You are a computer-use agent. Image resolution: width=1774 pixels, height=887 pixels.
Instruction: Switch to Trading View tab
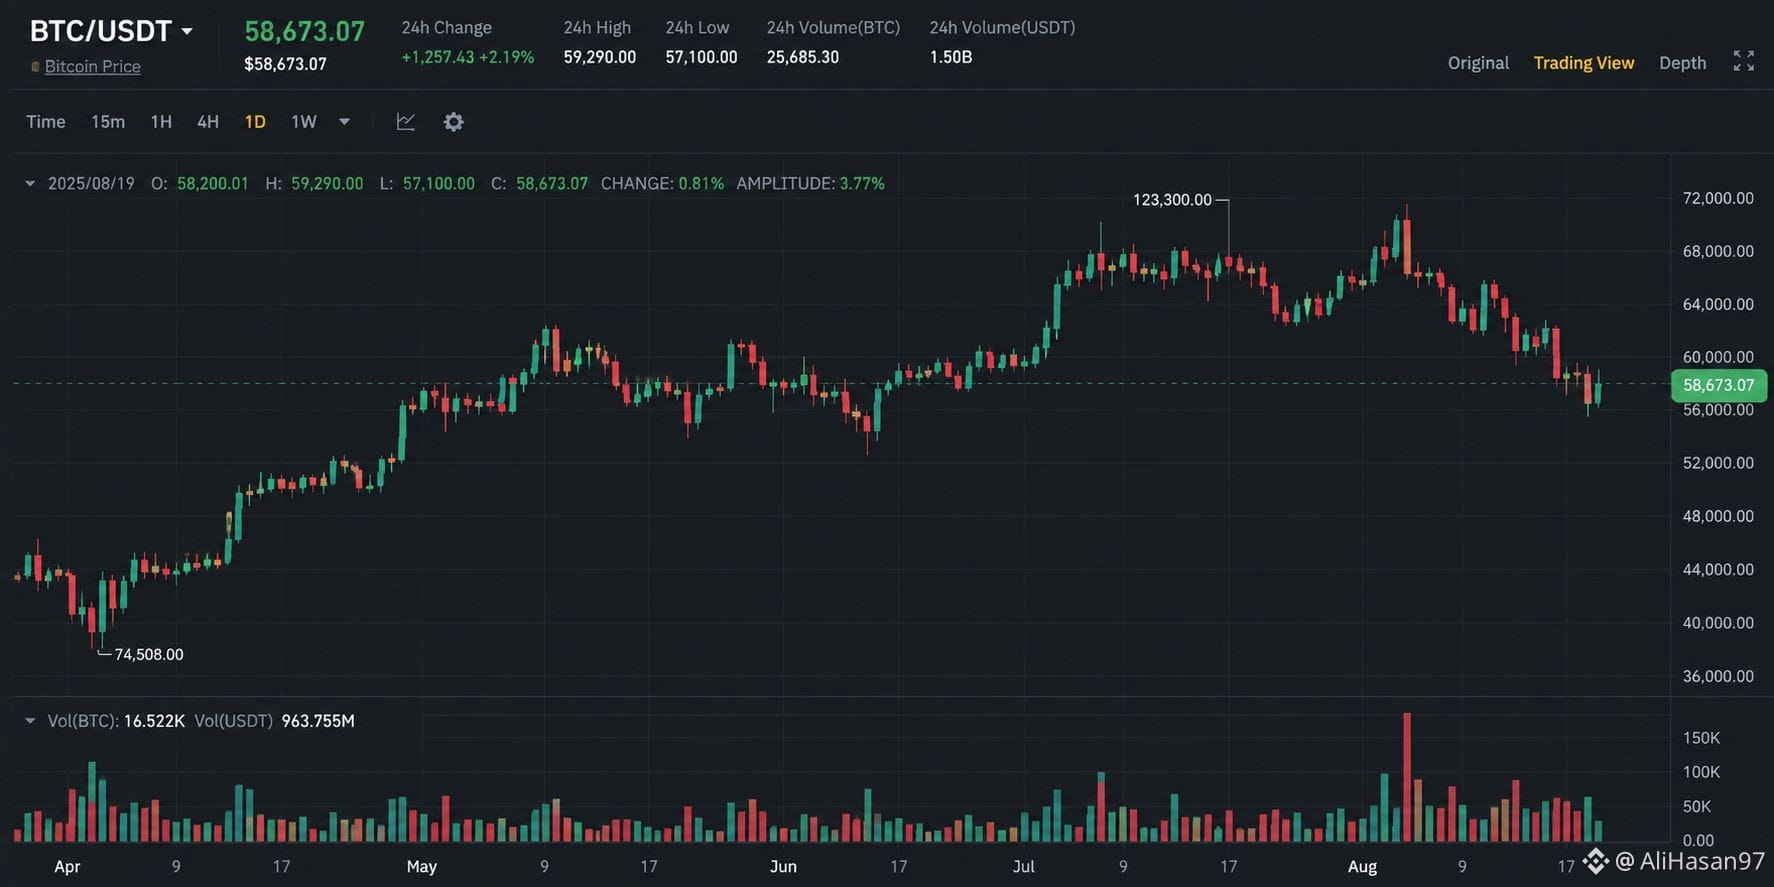tap(1584, 63)
